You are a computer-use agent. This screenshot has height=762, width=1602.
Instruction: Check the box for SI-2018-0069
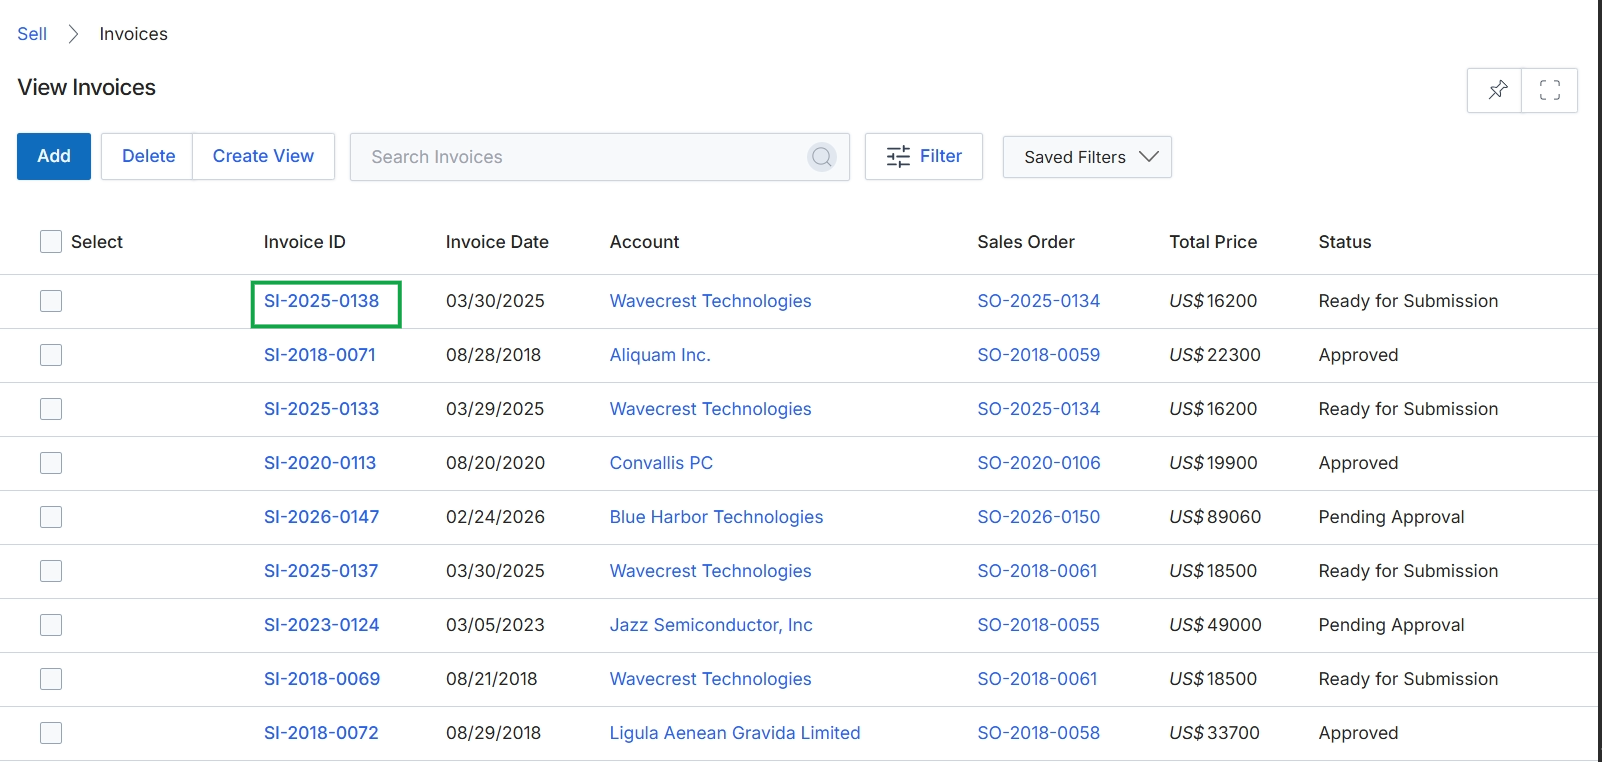click(x=51, y=679)
